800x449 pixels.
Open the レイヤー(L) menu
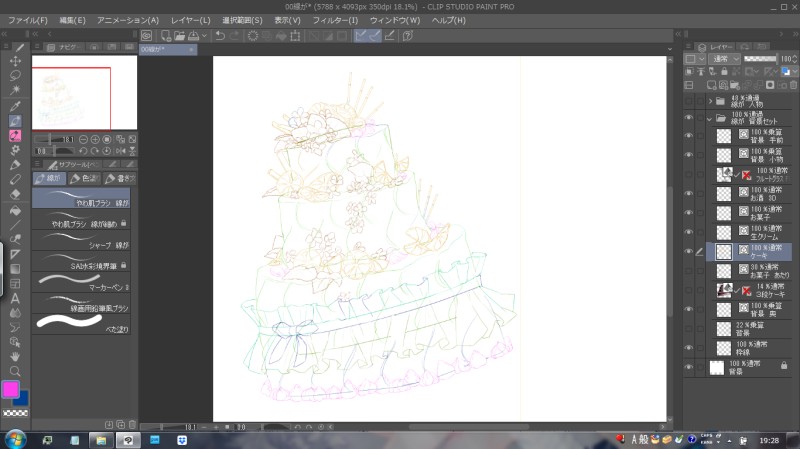190,20
